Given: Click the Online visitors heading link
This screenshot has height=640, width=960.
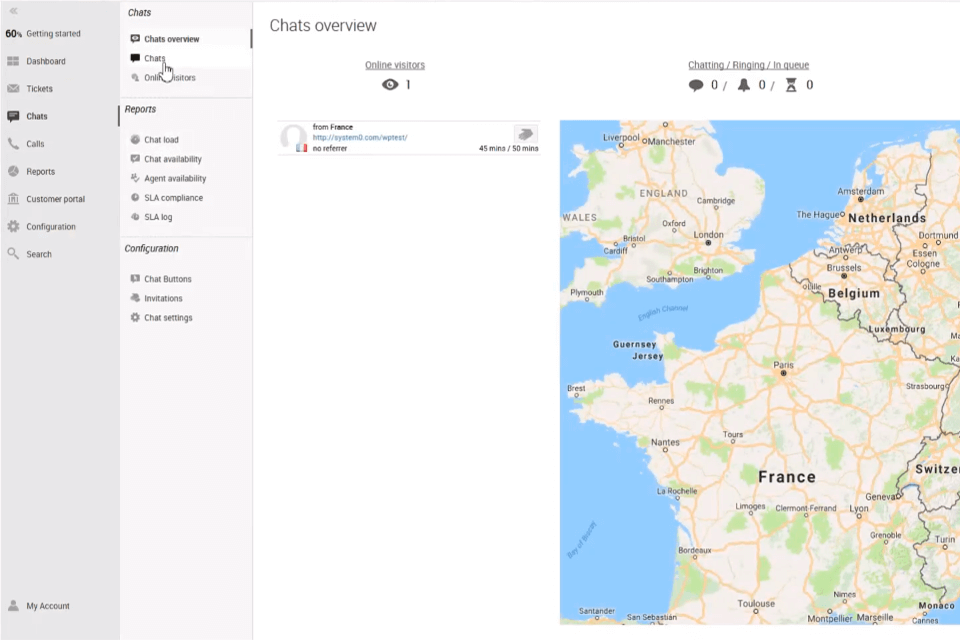Looking at the screenshot, I should click(x=394, y=64).
